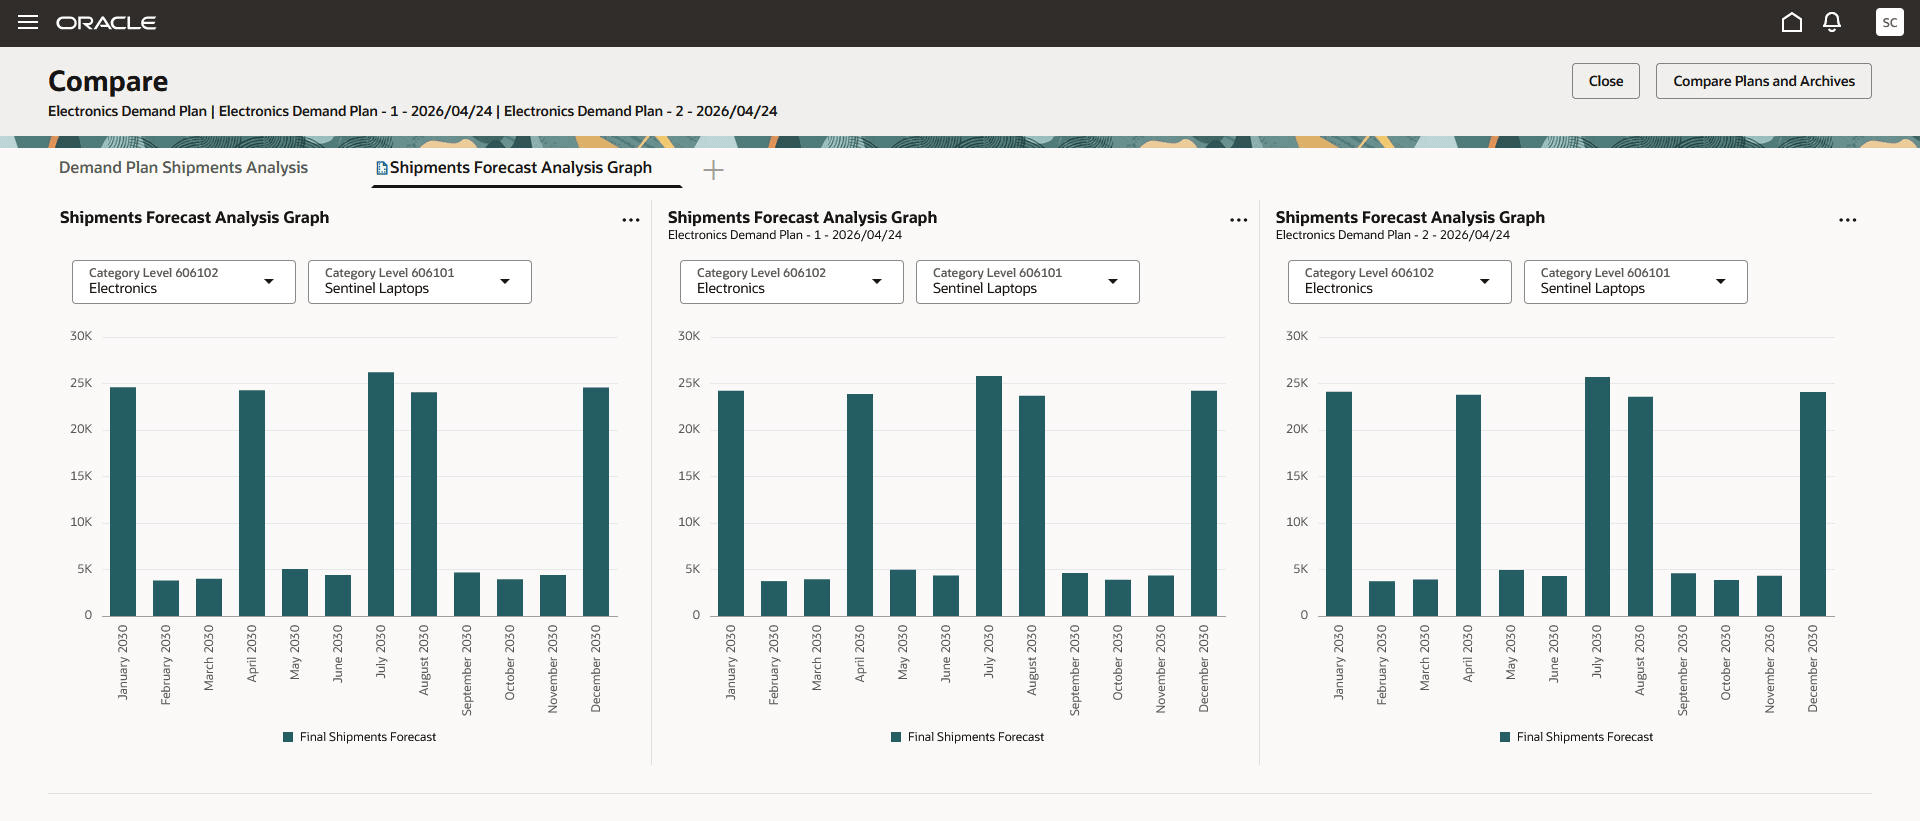Click the plan names breadcrumb under Compare
The width and height of the screenshot is (1920, 821).
click(412, 111)
